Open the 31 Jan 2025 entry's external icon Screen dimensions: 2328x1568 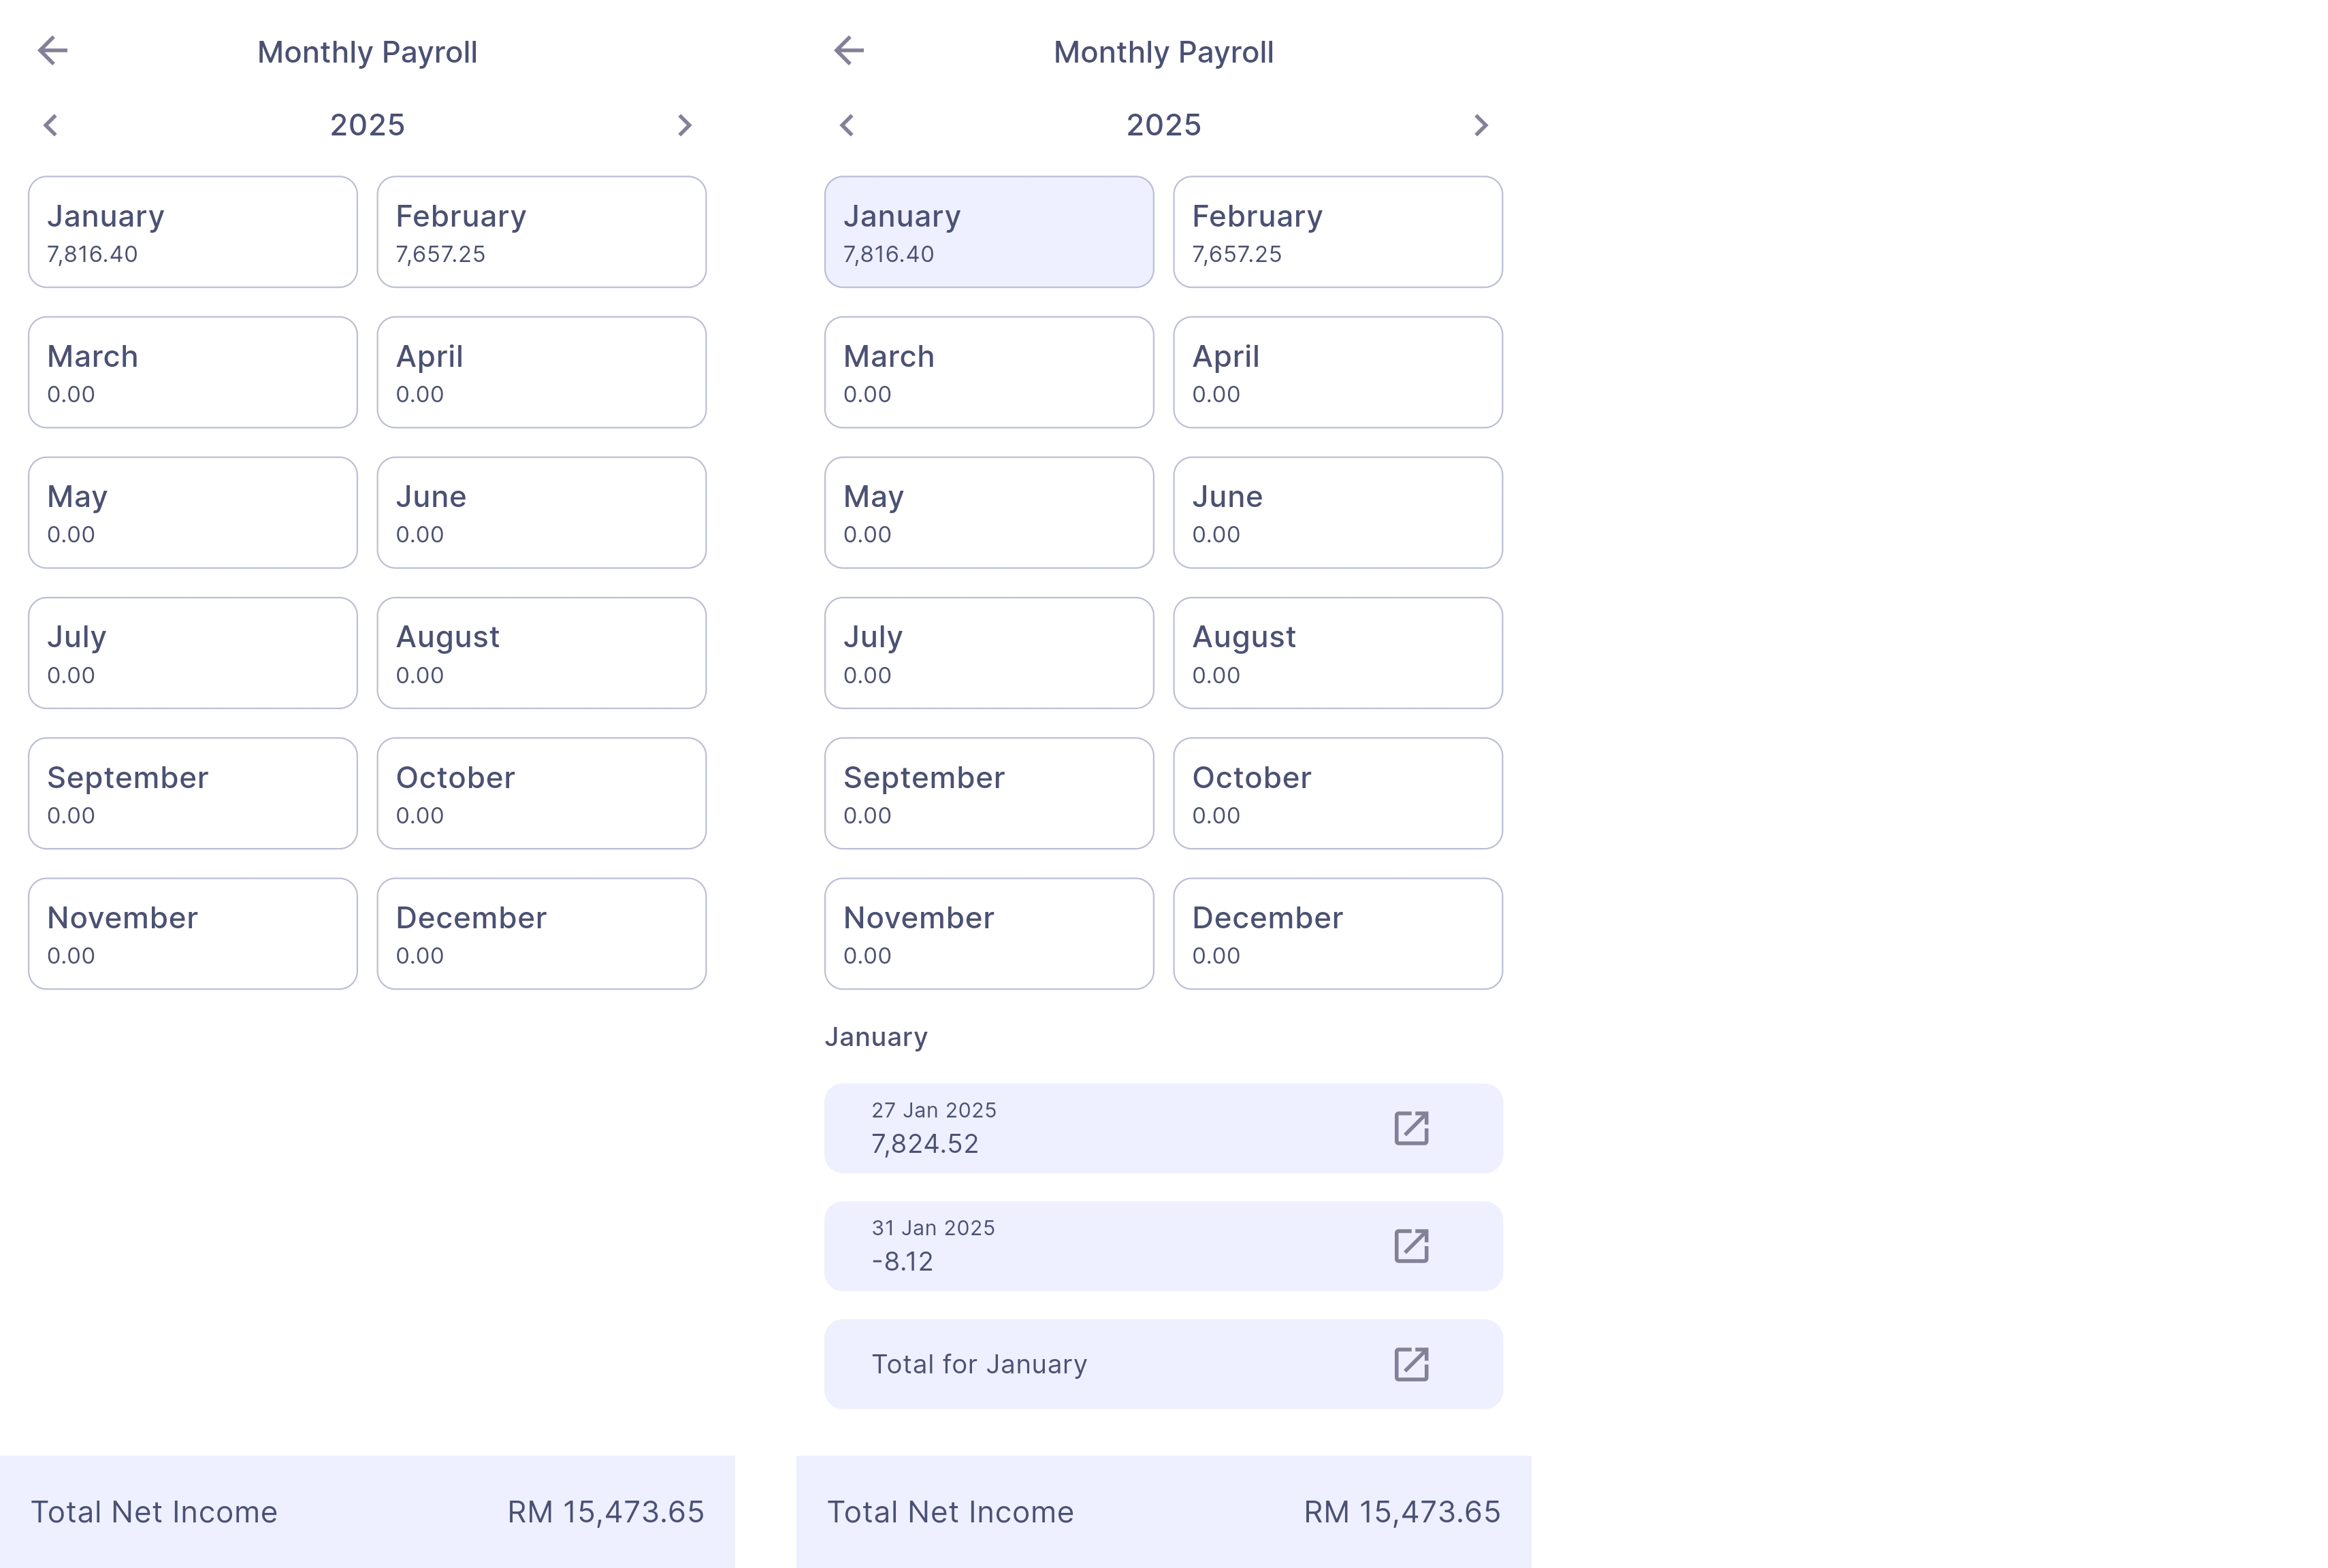1411,1246
